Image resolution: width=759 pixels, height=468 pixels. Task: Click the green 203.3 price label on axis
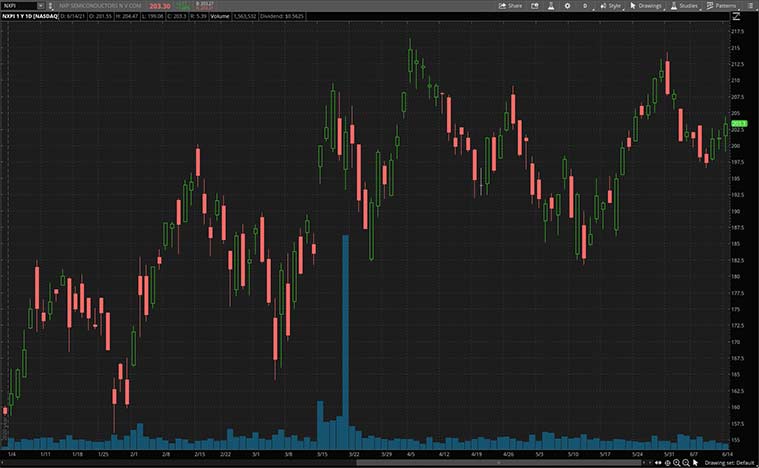pos(739,123)
